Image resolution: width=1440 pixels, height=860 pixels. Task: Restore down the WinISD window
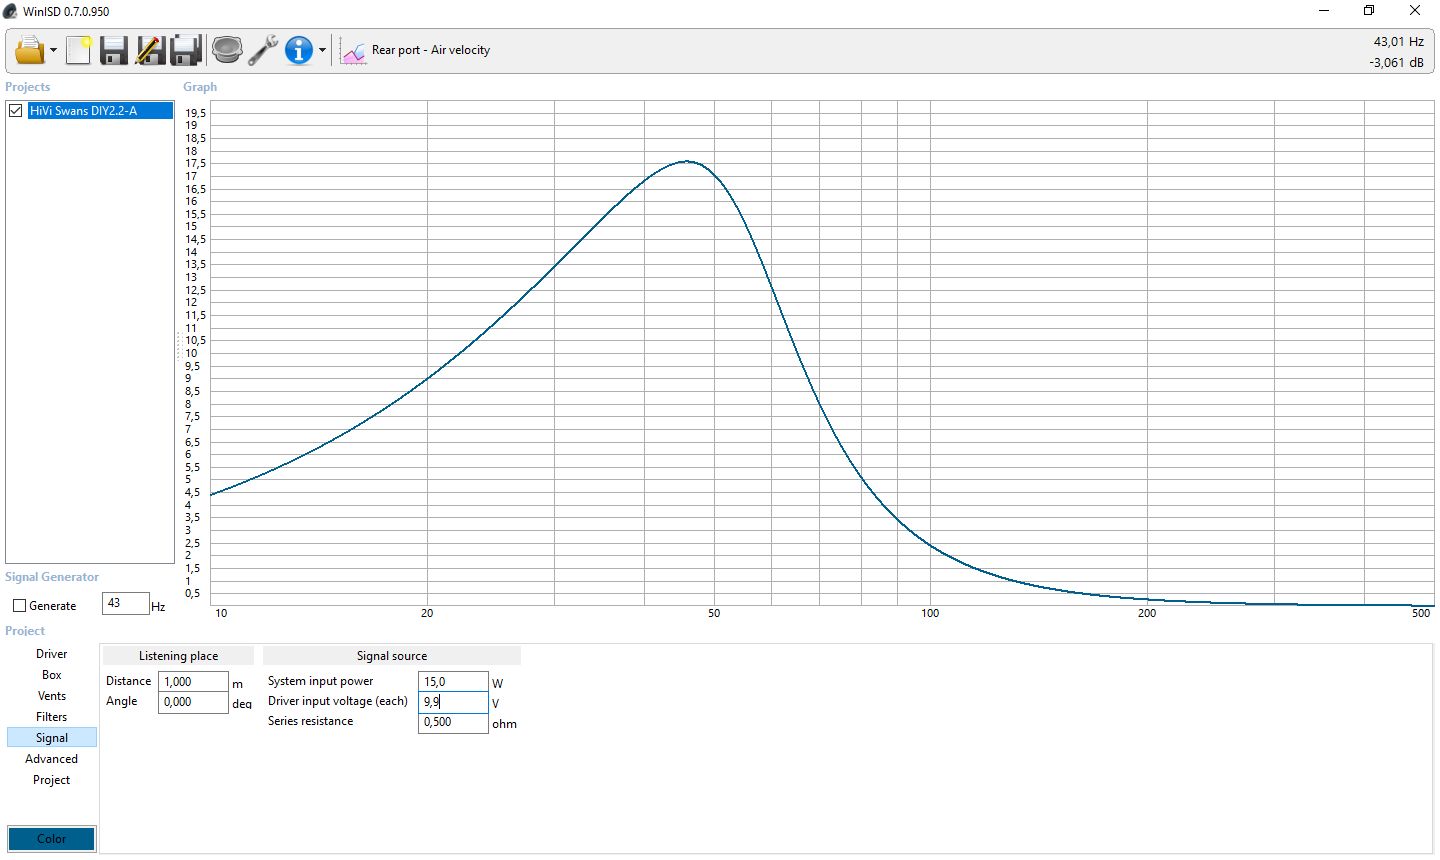coord(1369,11)
